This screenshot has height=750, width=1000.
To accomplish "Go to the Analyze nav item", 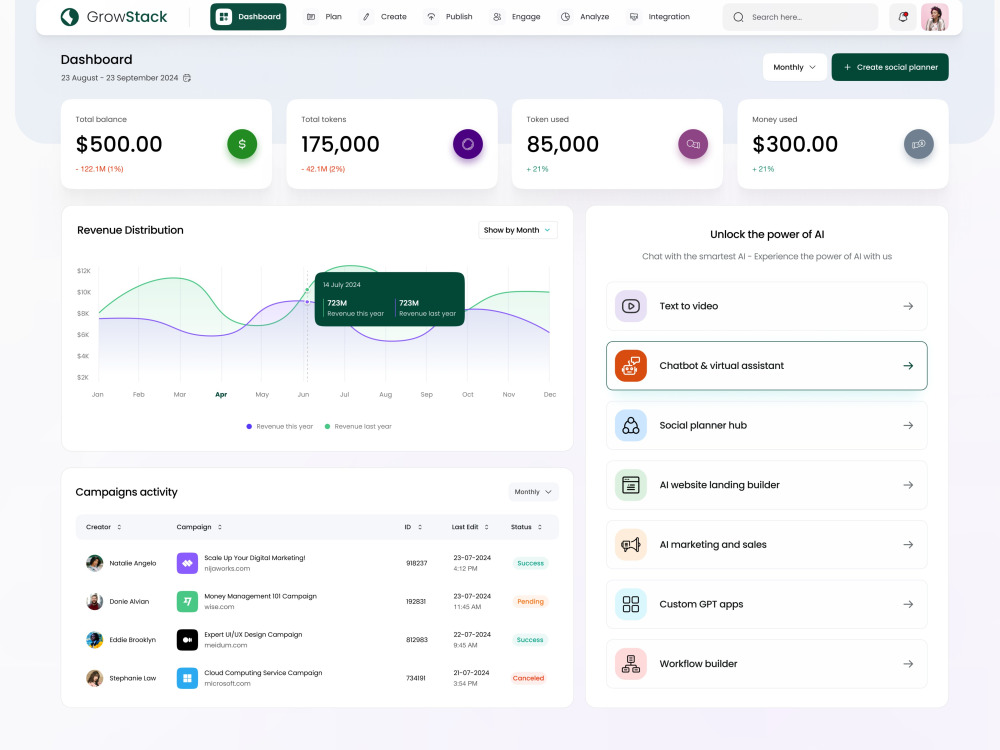I will (585, 17).
